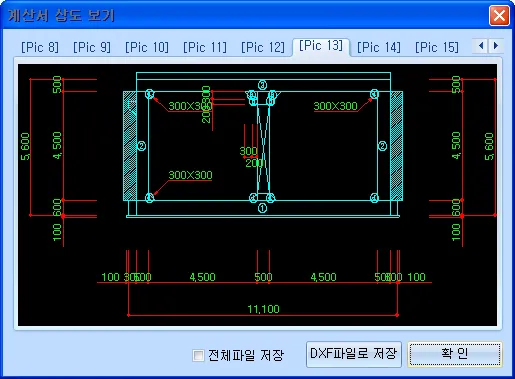Click the circled 2 marker on right wall
The width and height of the screenshot is (515, 379).
pos(382,146)
